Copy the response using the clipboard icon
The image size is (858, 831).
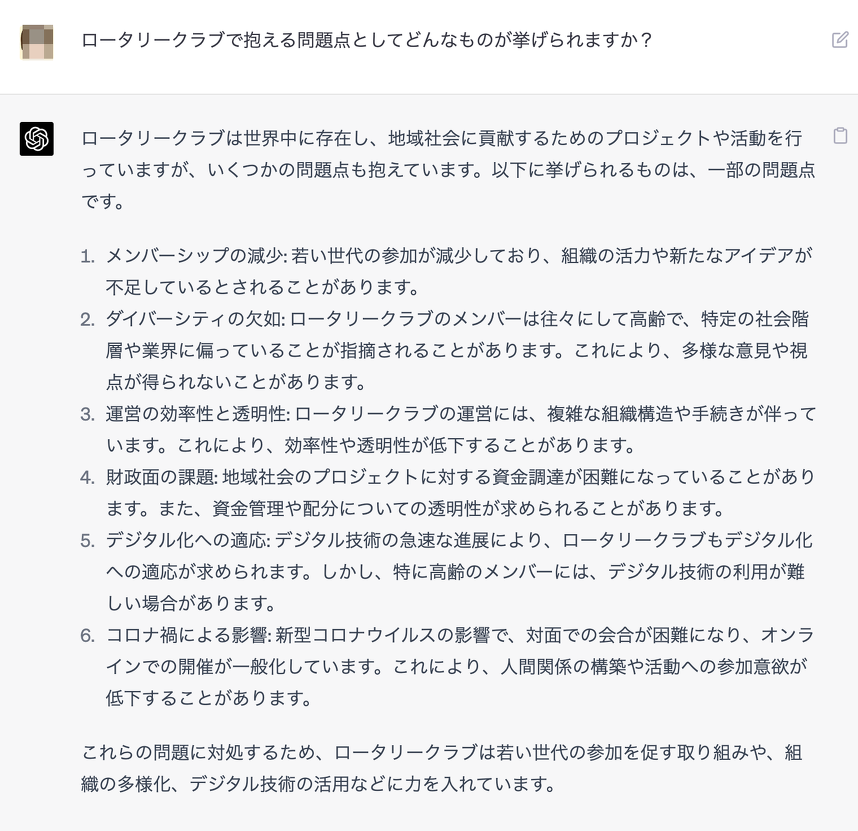coord(840,136)
